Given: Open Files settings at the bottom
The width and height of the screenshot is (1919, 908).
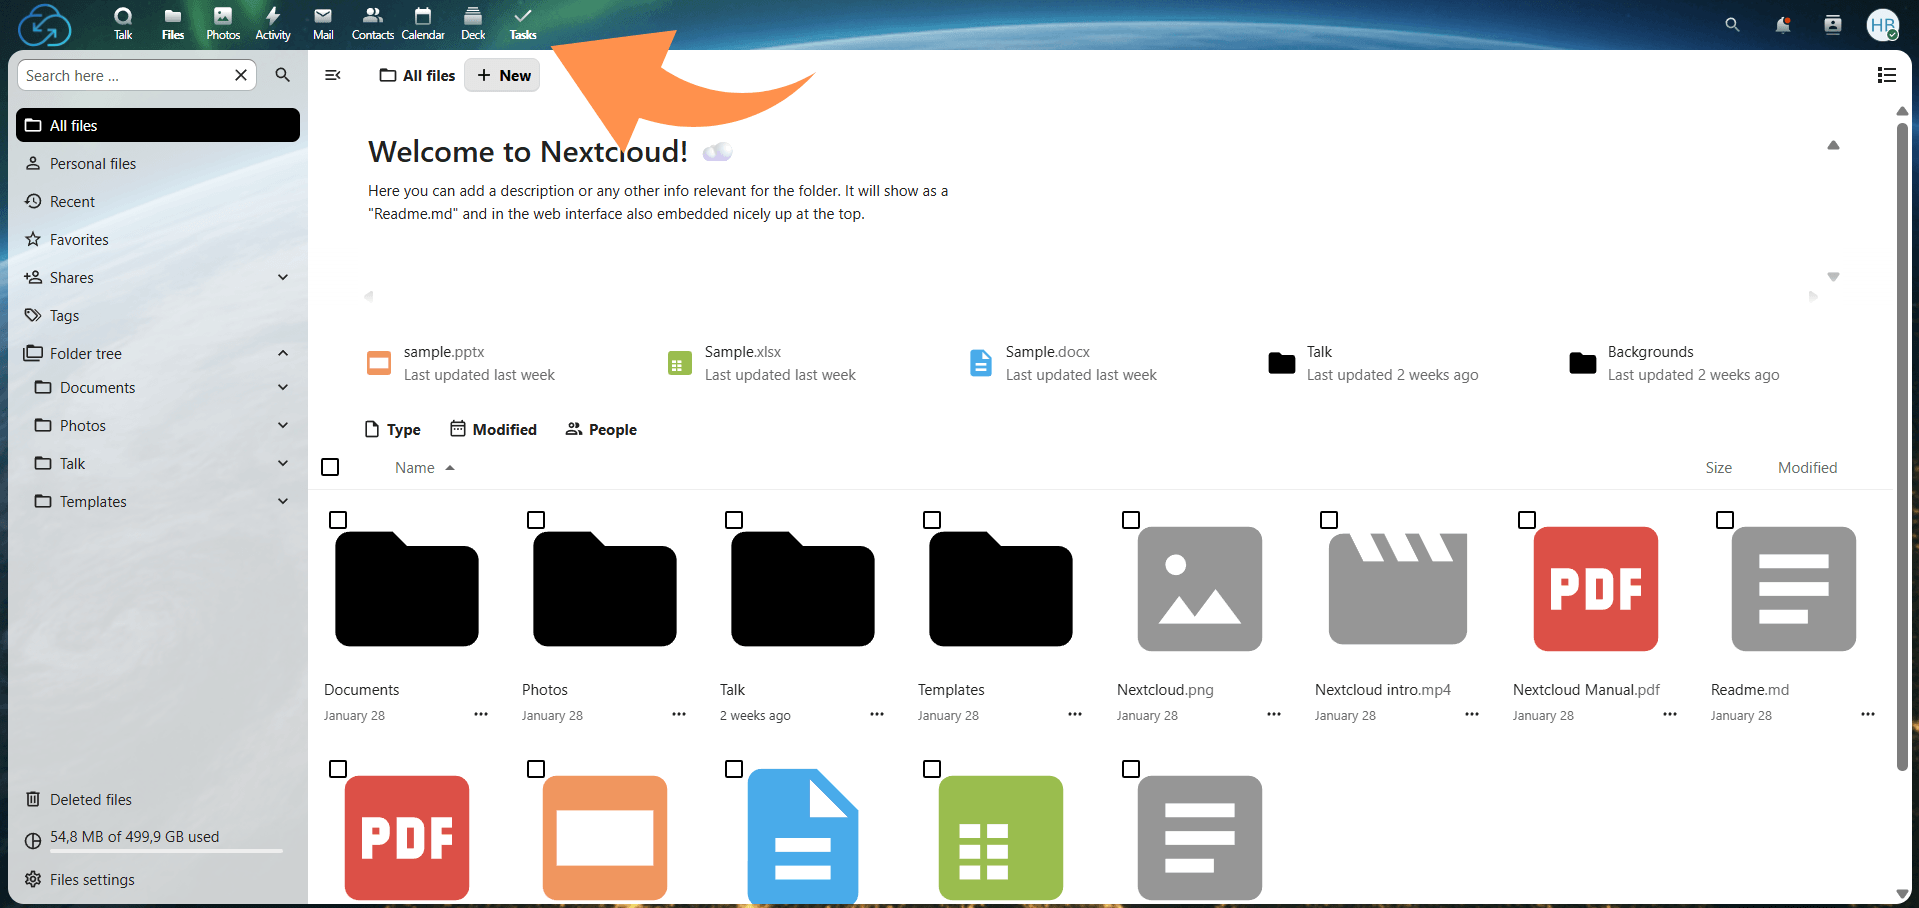Looking at the screenshot, I should [x=91, y=879].
